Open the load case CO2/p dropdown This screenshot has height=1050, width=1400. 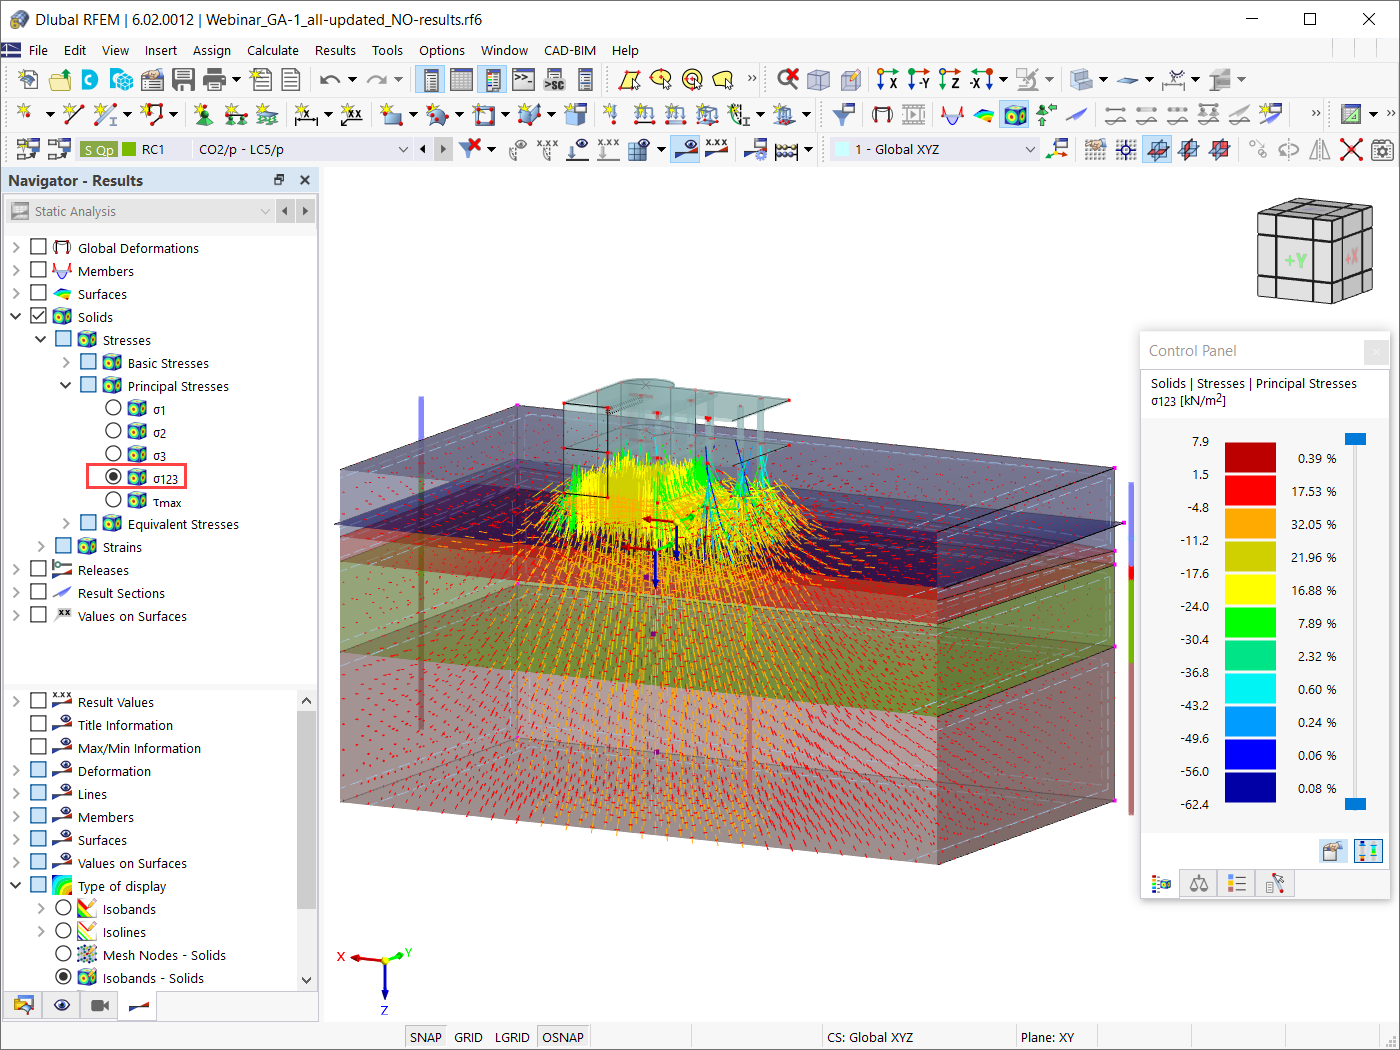(403, 149)
